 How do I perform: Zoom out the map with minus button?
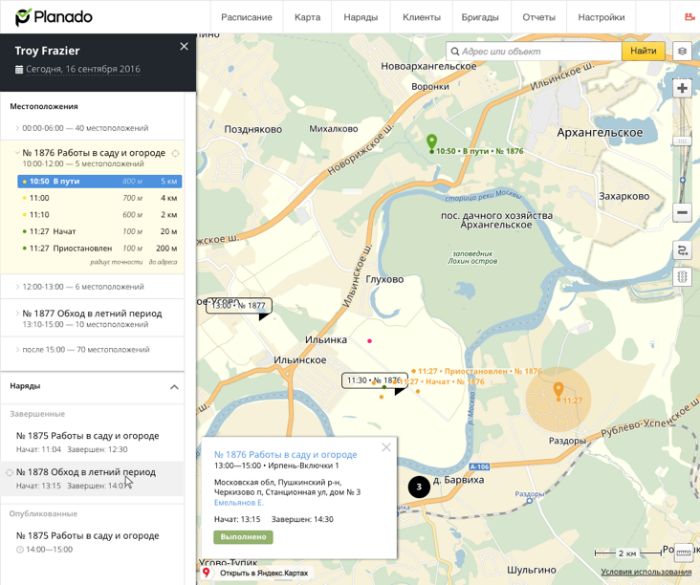coord(682,213)
